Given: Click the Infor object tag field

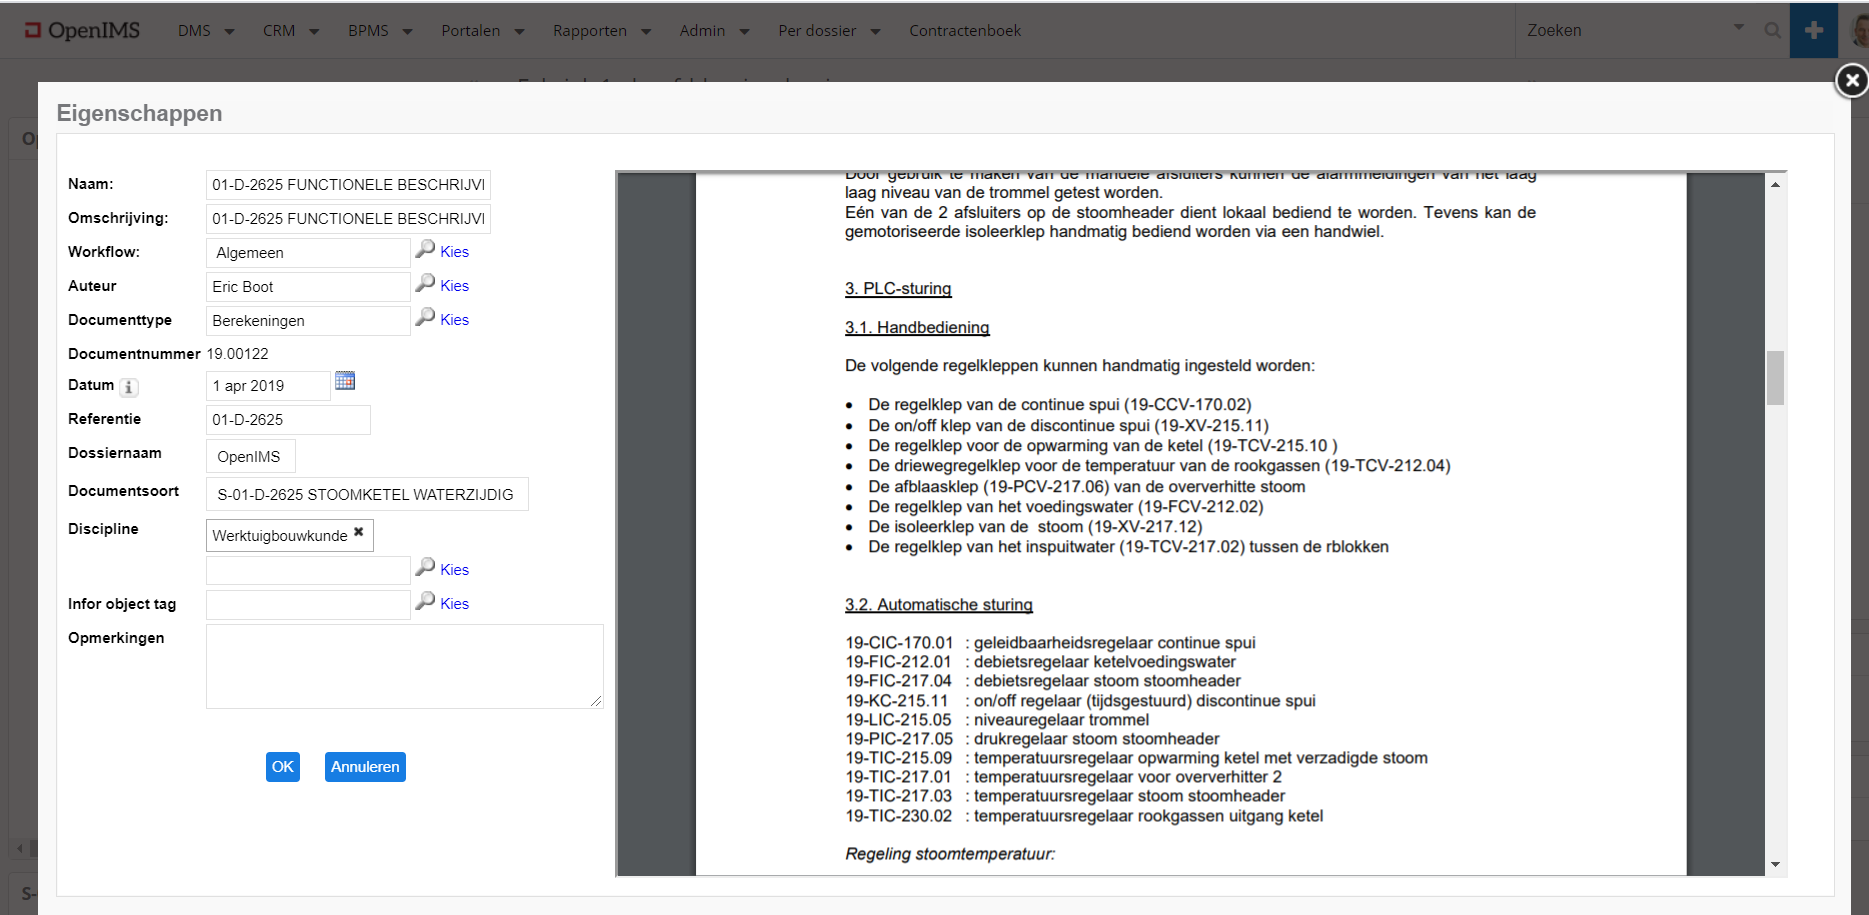Looking at the screenshot, I should (308, 604).
